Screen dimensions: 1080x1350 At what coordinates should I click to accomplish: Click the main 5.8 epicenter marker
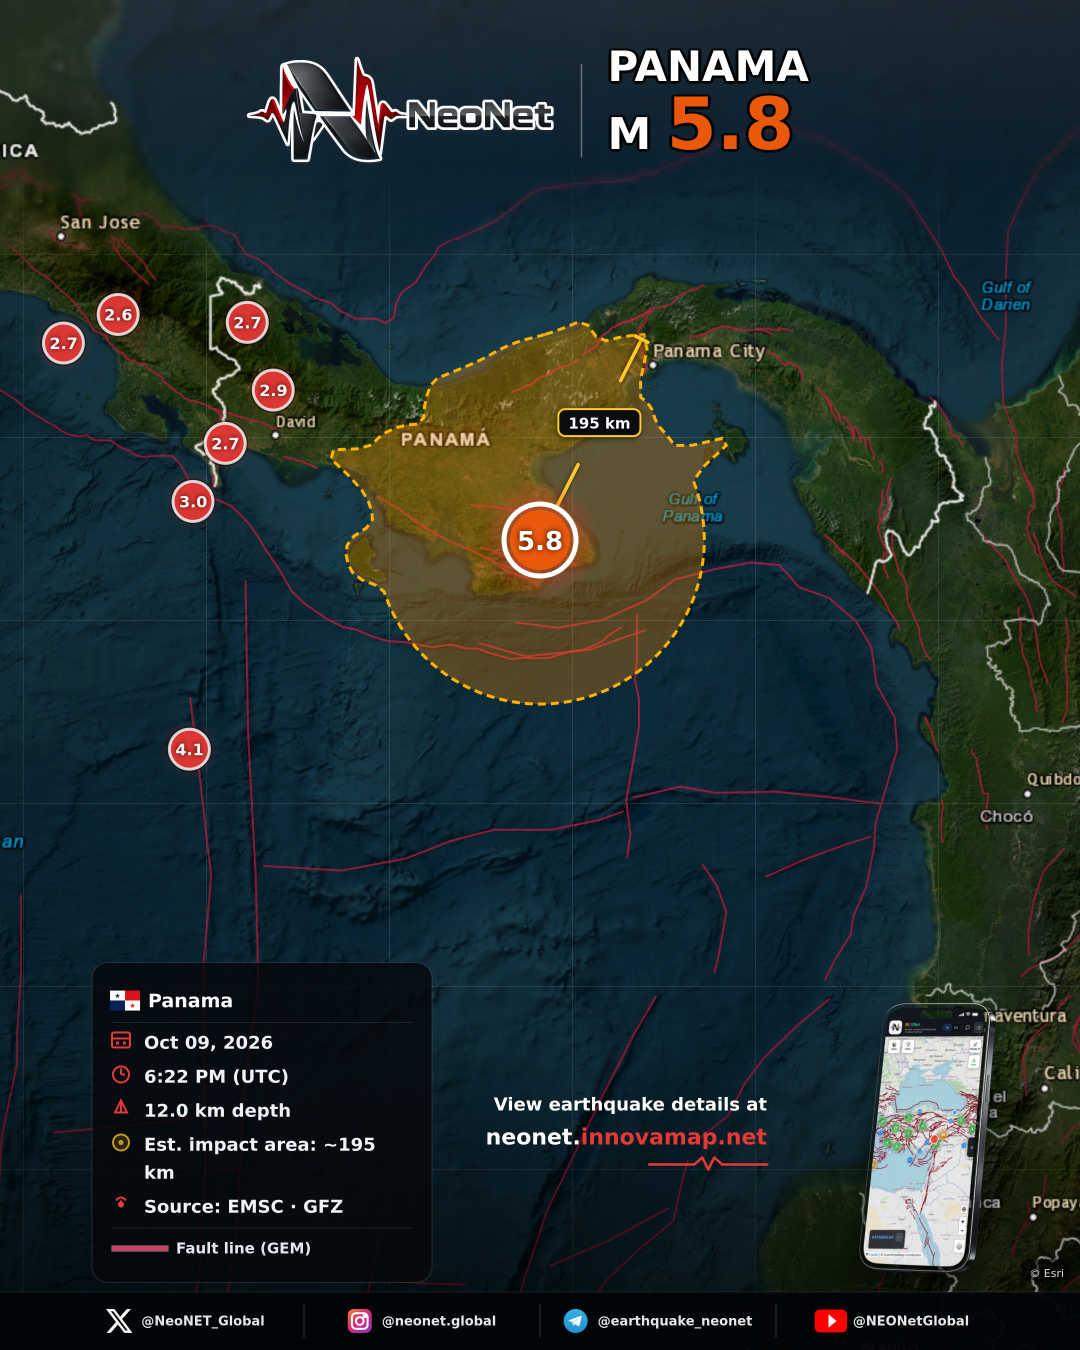click(540, 540)
